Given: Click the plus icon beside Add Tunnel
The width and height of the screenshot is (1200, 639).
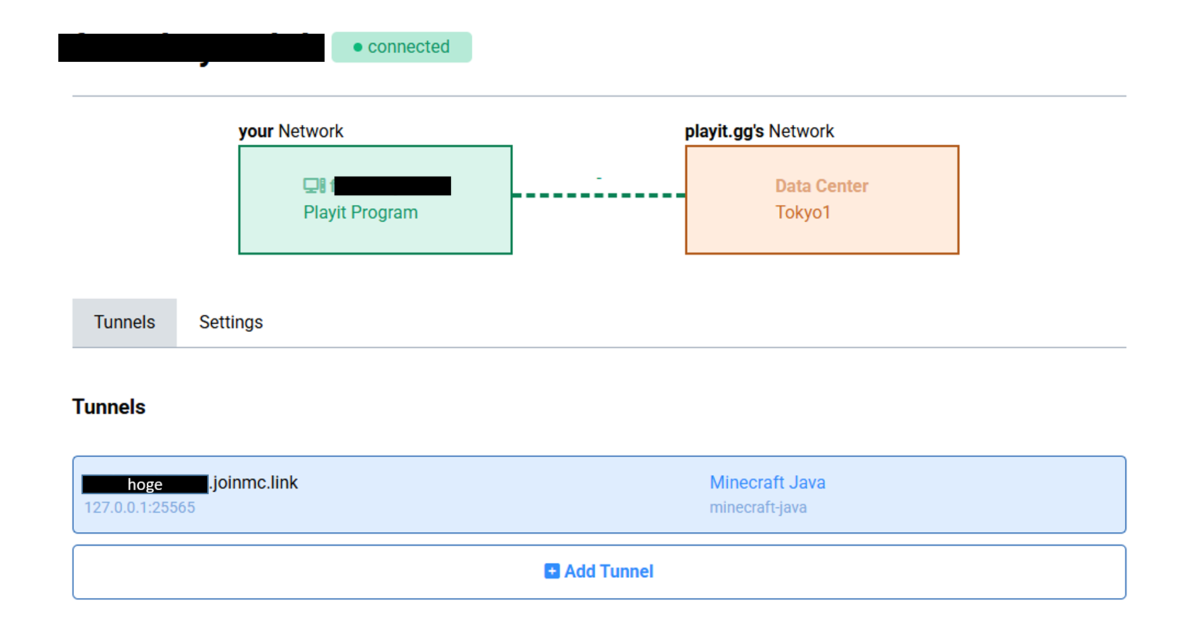Looking at the screenshot, I should click(x=551, y=571).
